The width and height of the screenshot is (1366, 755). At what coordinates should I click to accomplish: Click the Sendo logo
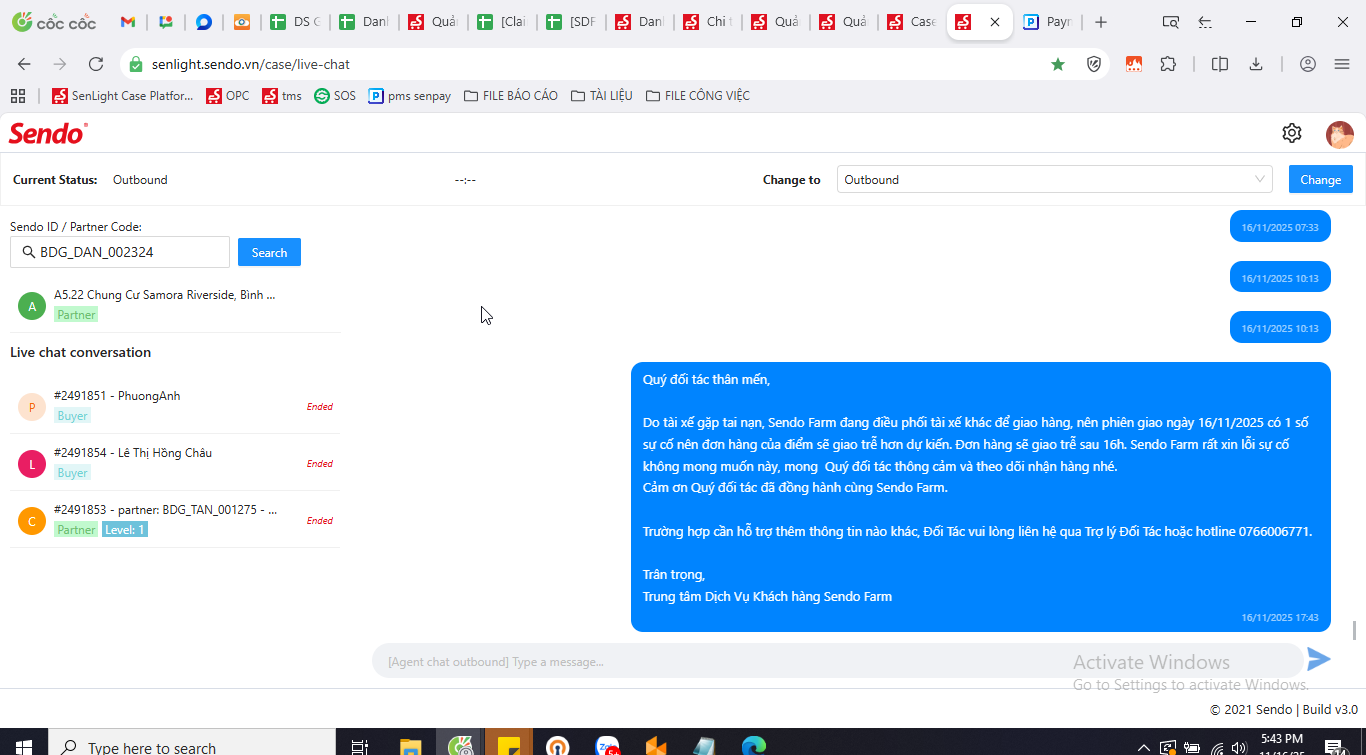[x=48, y=133]
